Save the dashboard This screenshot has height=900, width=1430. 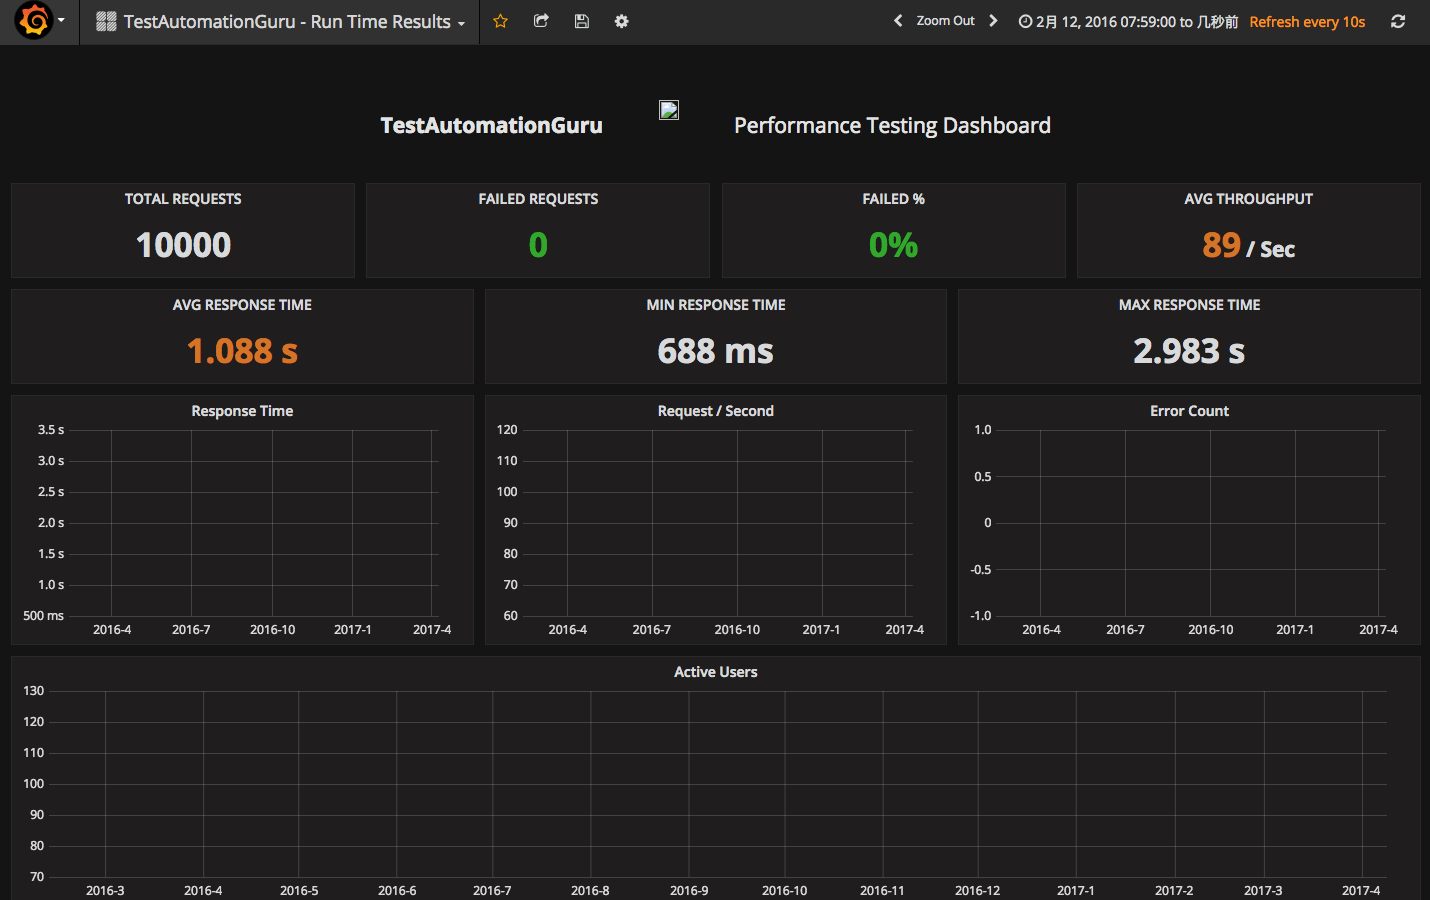click(x=582, y=21)
